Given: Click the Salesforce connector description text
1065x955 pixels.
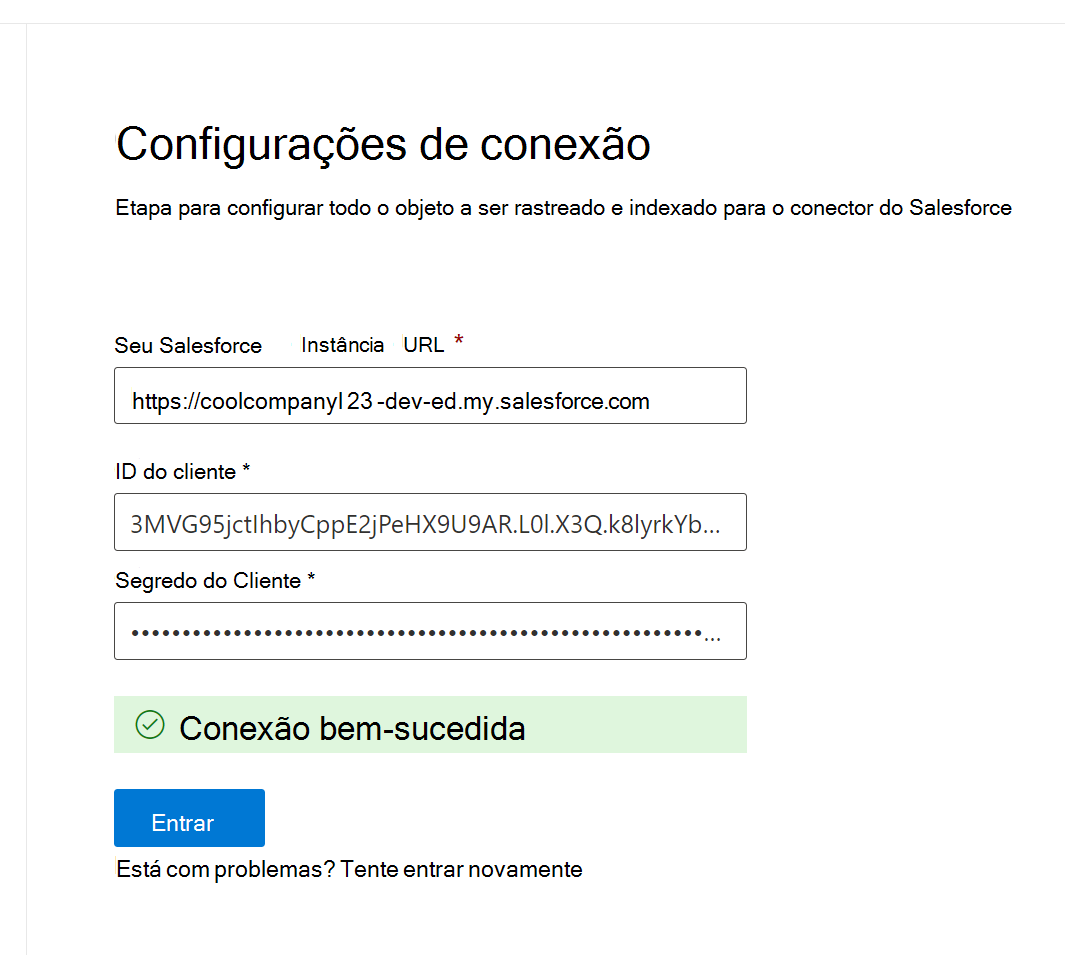Looking at the screenshot, I should click(563, 208).
